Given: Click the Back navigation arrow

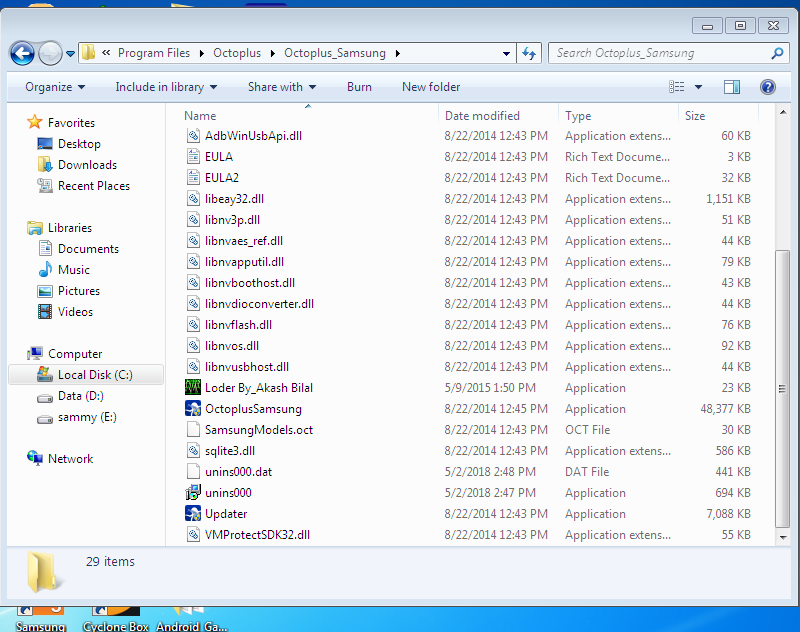Looking at the screenshot, I should 22,53.
